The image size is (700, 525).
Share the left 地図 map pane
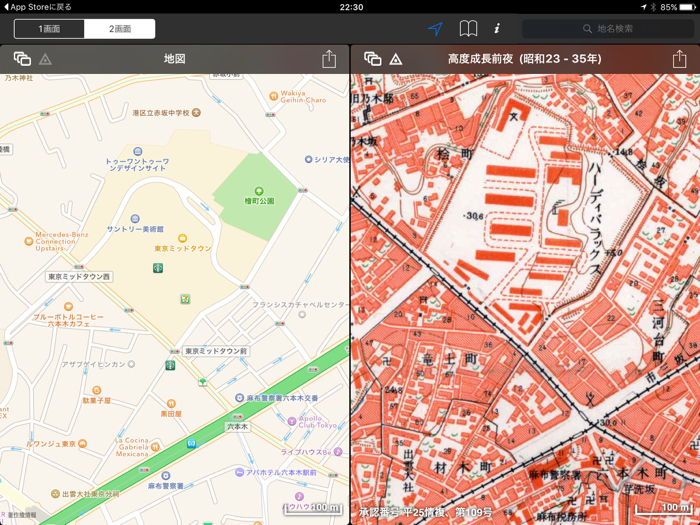(329, 60)
